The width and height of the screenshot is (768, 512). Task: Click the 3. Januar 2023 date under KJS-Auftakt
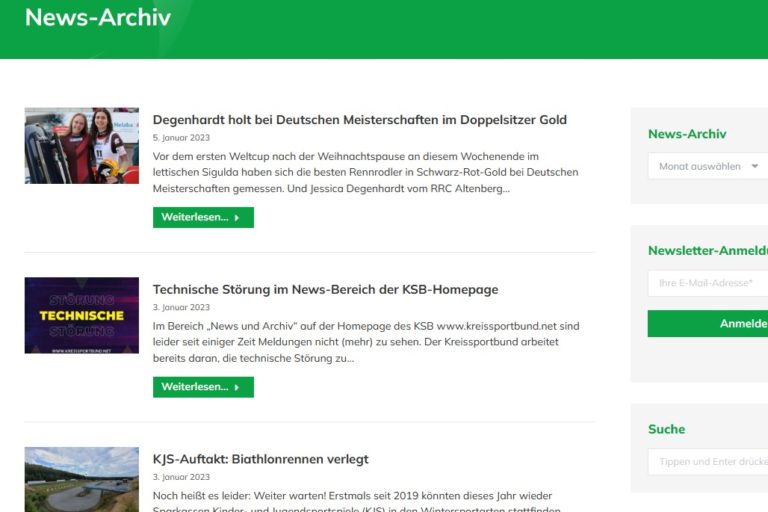[x=181, y=477]
